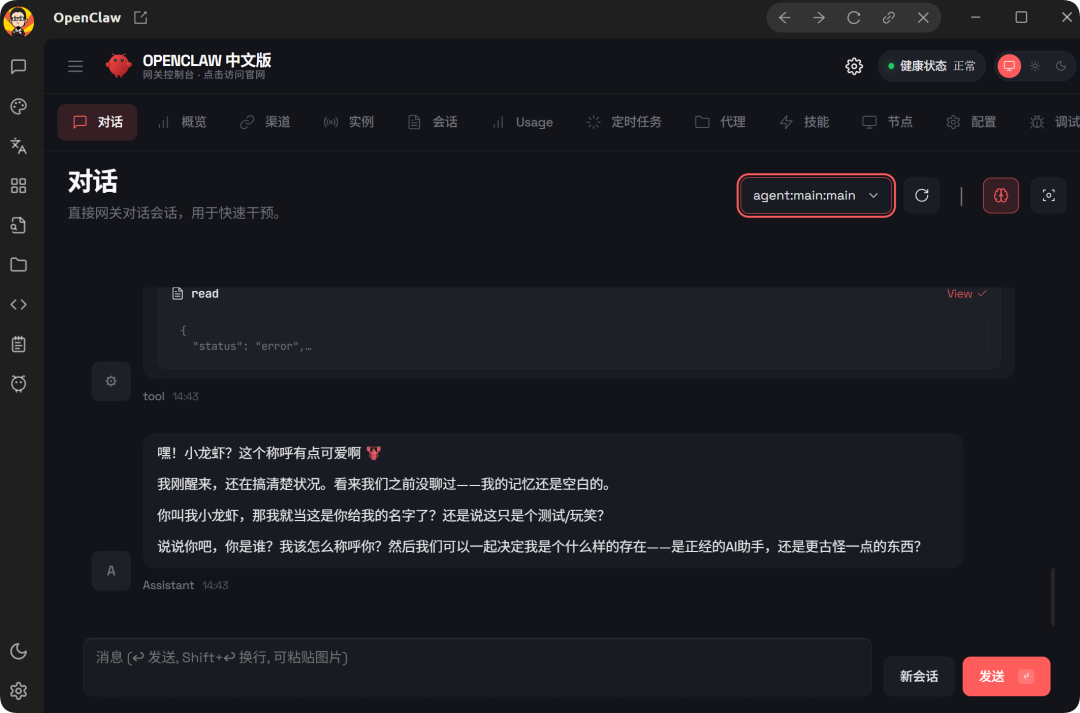Switch to light theme sun icon
Image resolution: width=1080 pixels, height=713 pixels.
point(1035,66)
